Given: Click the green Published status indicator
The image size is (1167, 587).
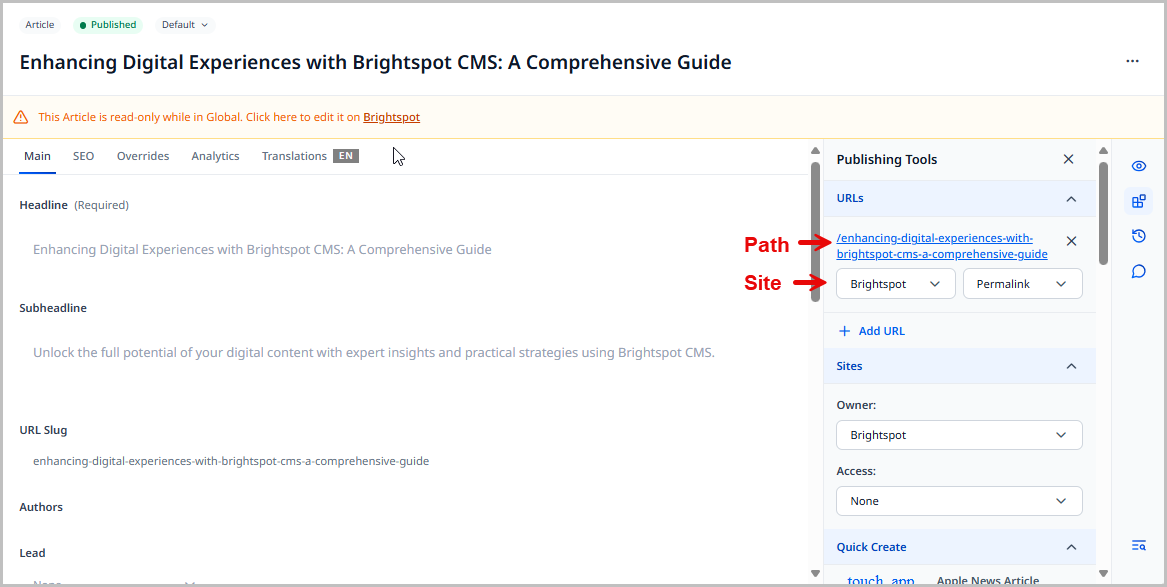Looking at the screenshot, I should [x=107, y=24].
